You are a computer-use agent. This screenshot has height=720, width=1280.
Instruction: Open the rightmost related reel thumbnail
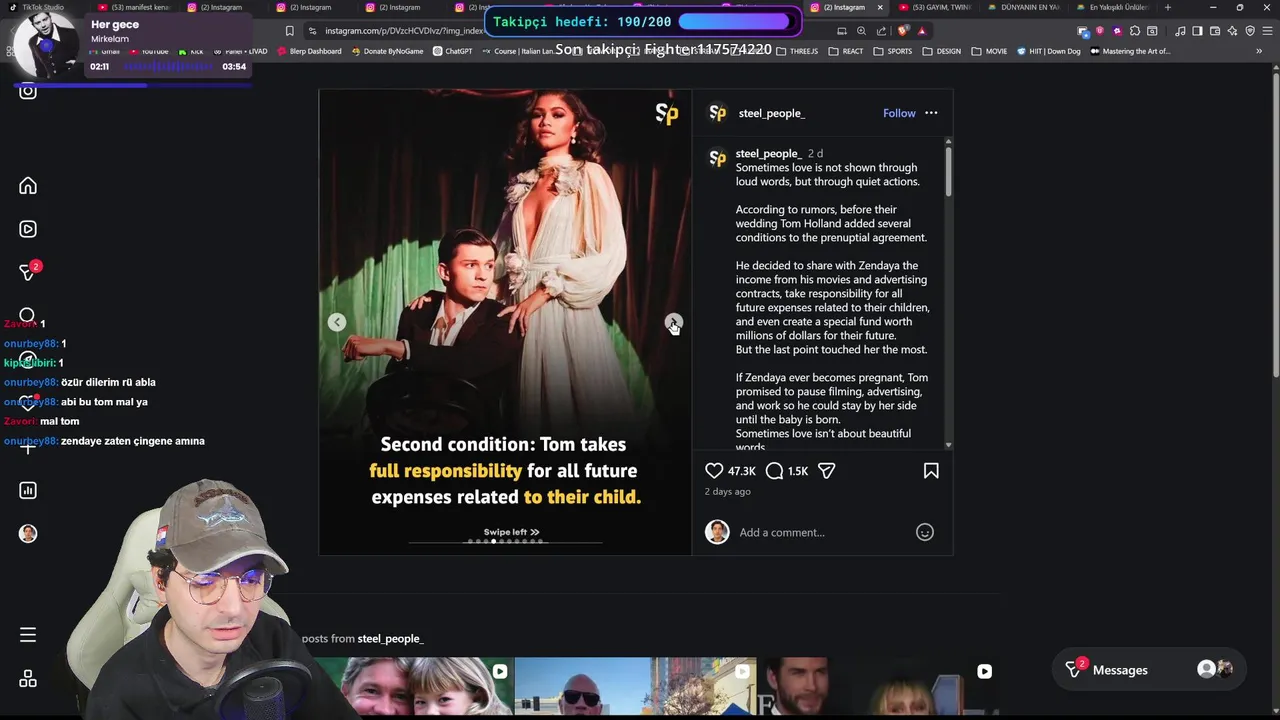click(x=880, y=686)
